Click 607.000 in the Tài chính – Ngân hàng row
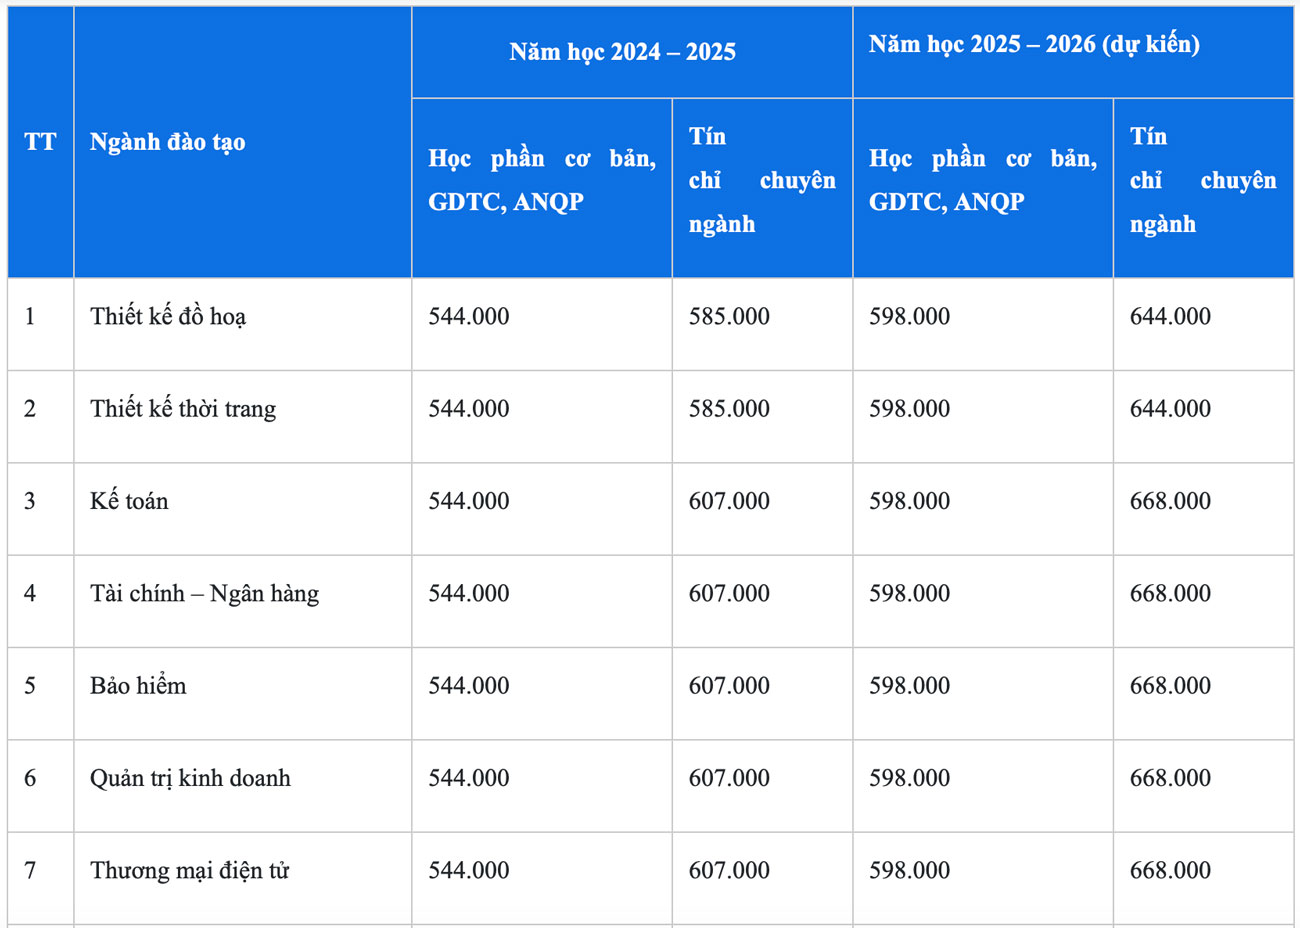The height and width of the screenshot is (928, 1300). [729, 594]
